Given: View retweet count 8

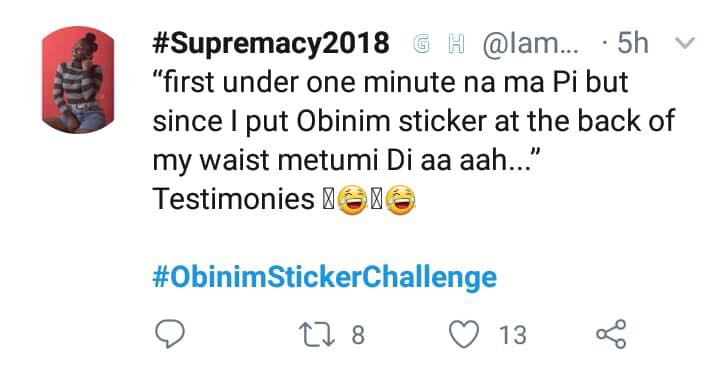Looking at the screenshot, I should (x=358, y=335).
